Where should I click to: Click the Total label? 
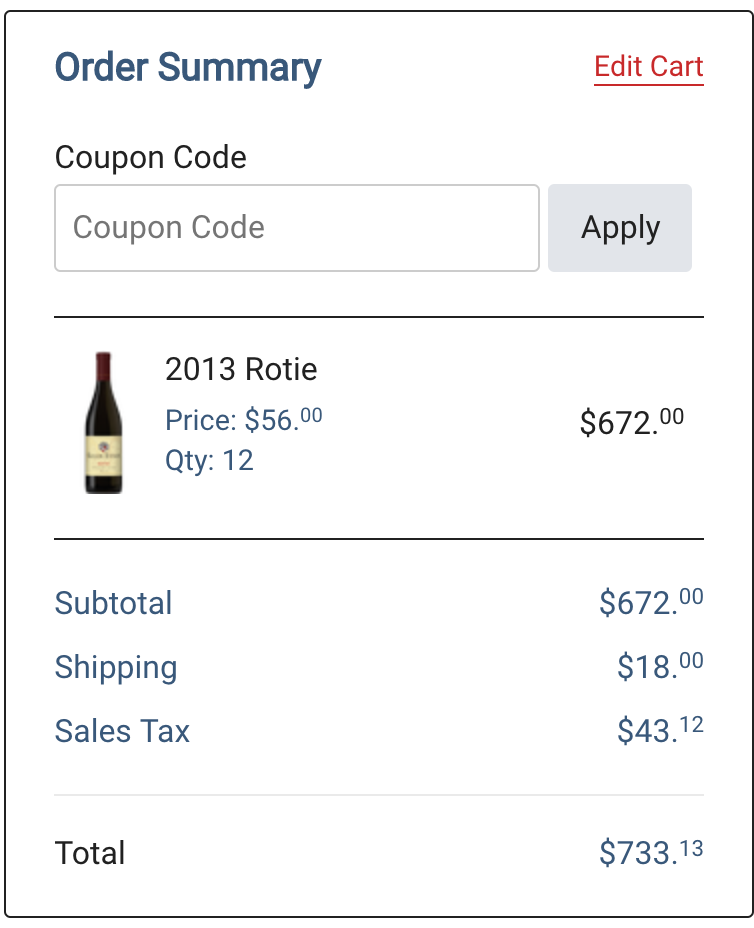point(90,853)
